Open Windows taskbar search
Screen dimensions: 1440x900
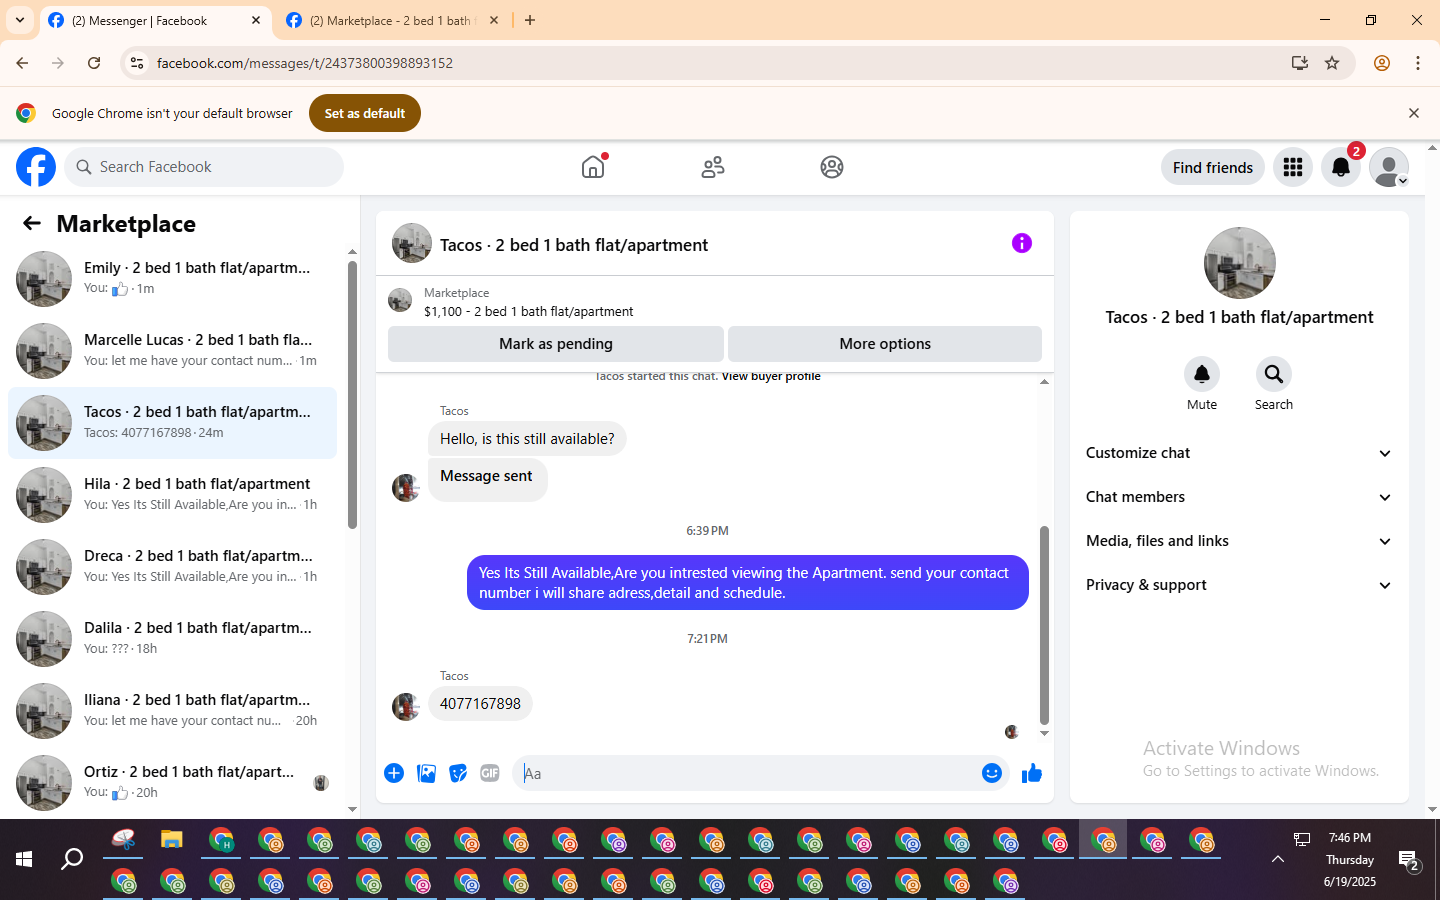[72, 859]
